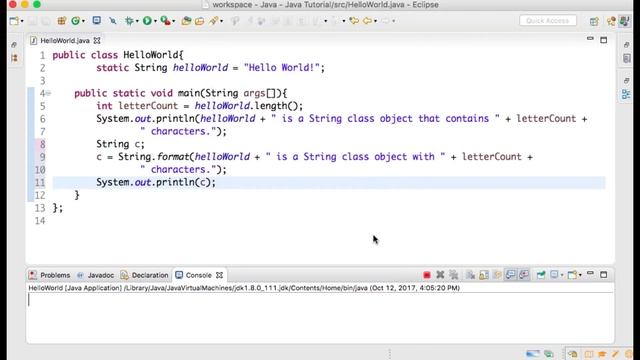
Task: Click the Package Explorer icon in left sidebar
Action: coord(15,58)
